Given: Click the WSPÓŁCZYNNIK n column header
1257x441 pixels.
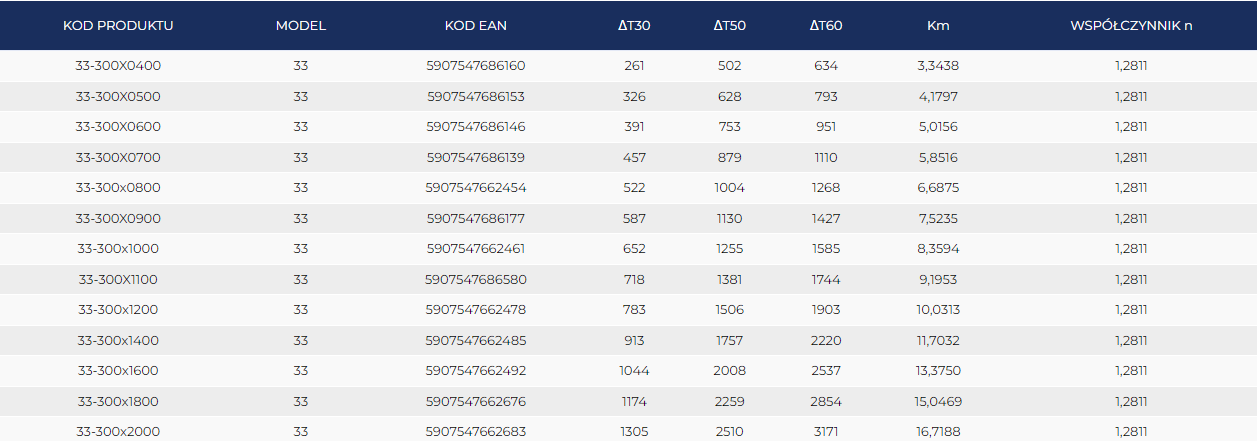Looking at the screenshot, I should [1131, 25].
